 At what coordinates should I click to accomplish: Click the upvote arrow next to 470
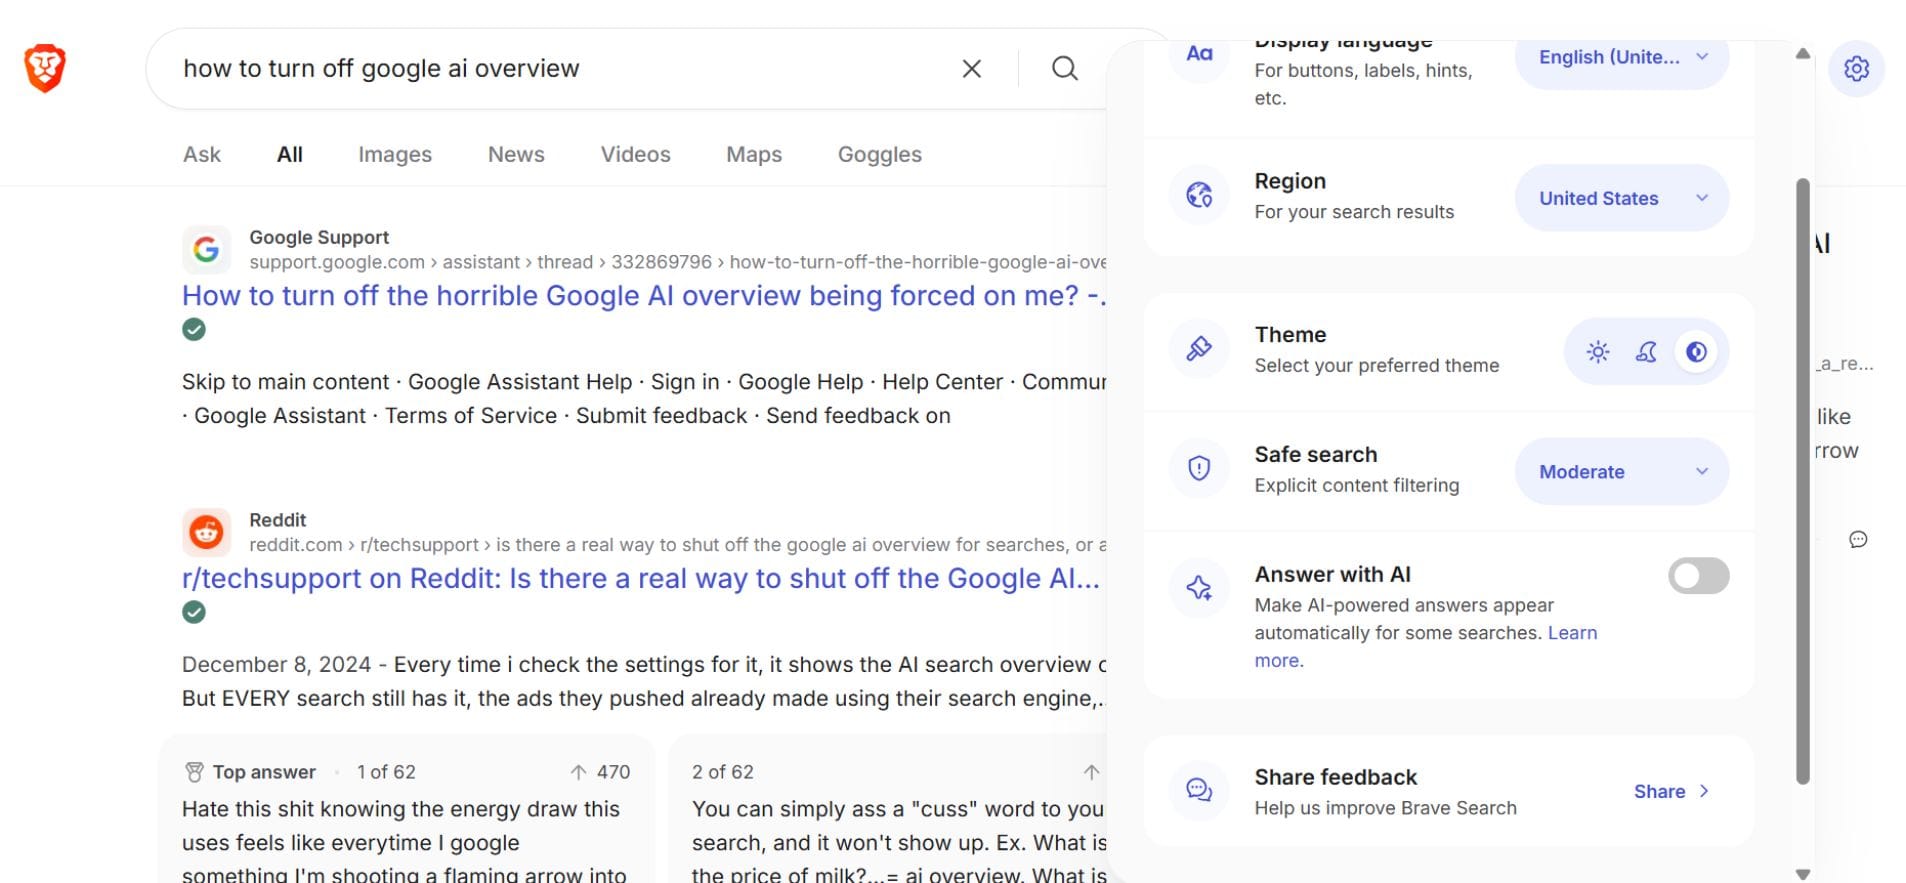click(x=578, y=772)
